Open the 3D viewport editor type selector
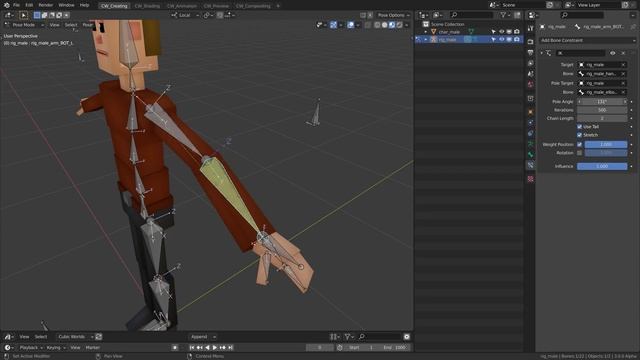 tap(9, 15)
